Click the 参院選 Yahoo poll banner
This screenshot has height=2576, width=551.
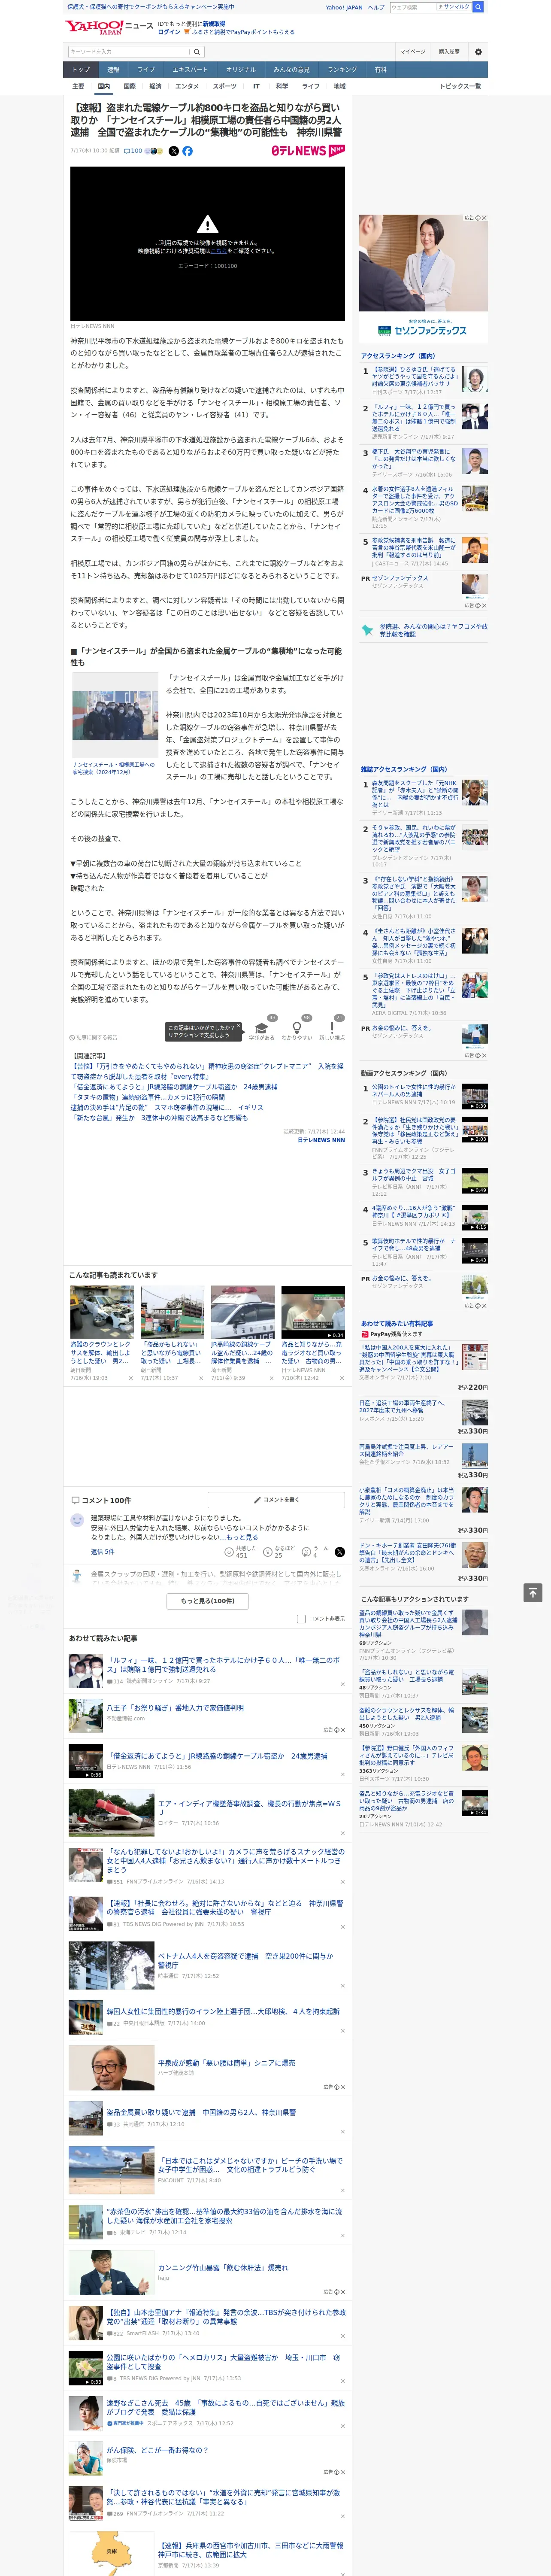[424, 630]
